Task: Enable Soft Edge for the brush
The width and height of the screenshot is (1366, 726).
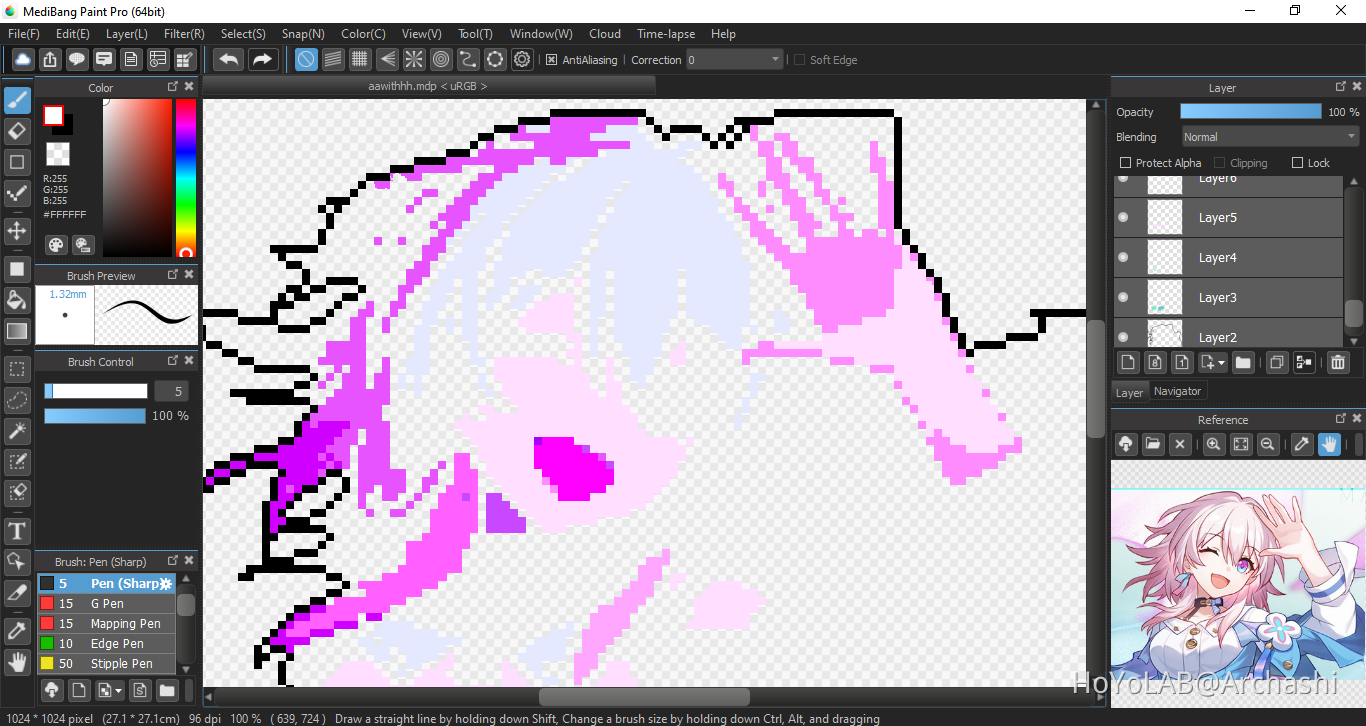Action: (x=800, y=59)
